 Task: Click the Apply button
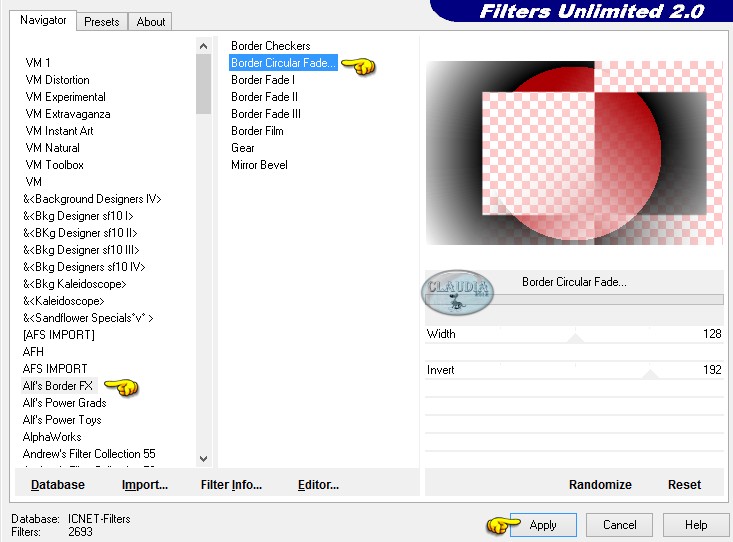tap(543, 525)
